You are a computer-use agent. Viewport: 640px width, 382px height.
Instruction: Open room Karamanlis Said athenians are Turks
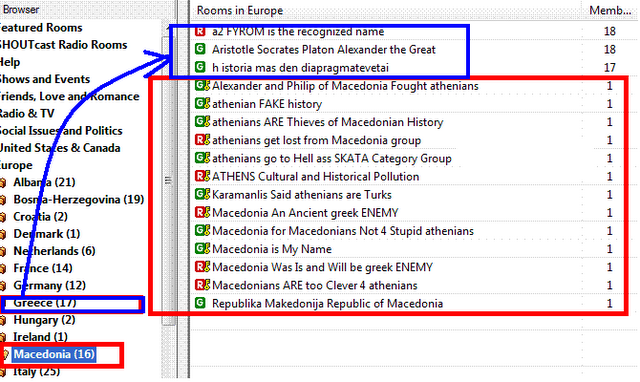coord(302,195)
